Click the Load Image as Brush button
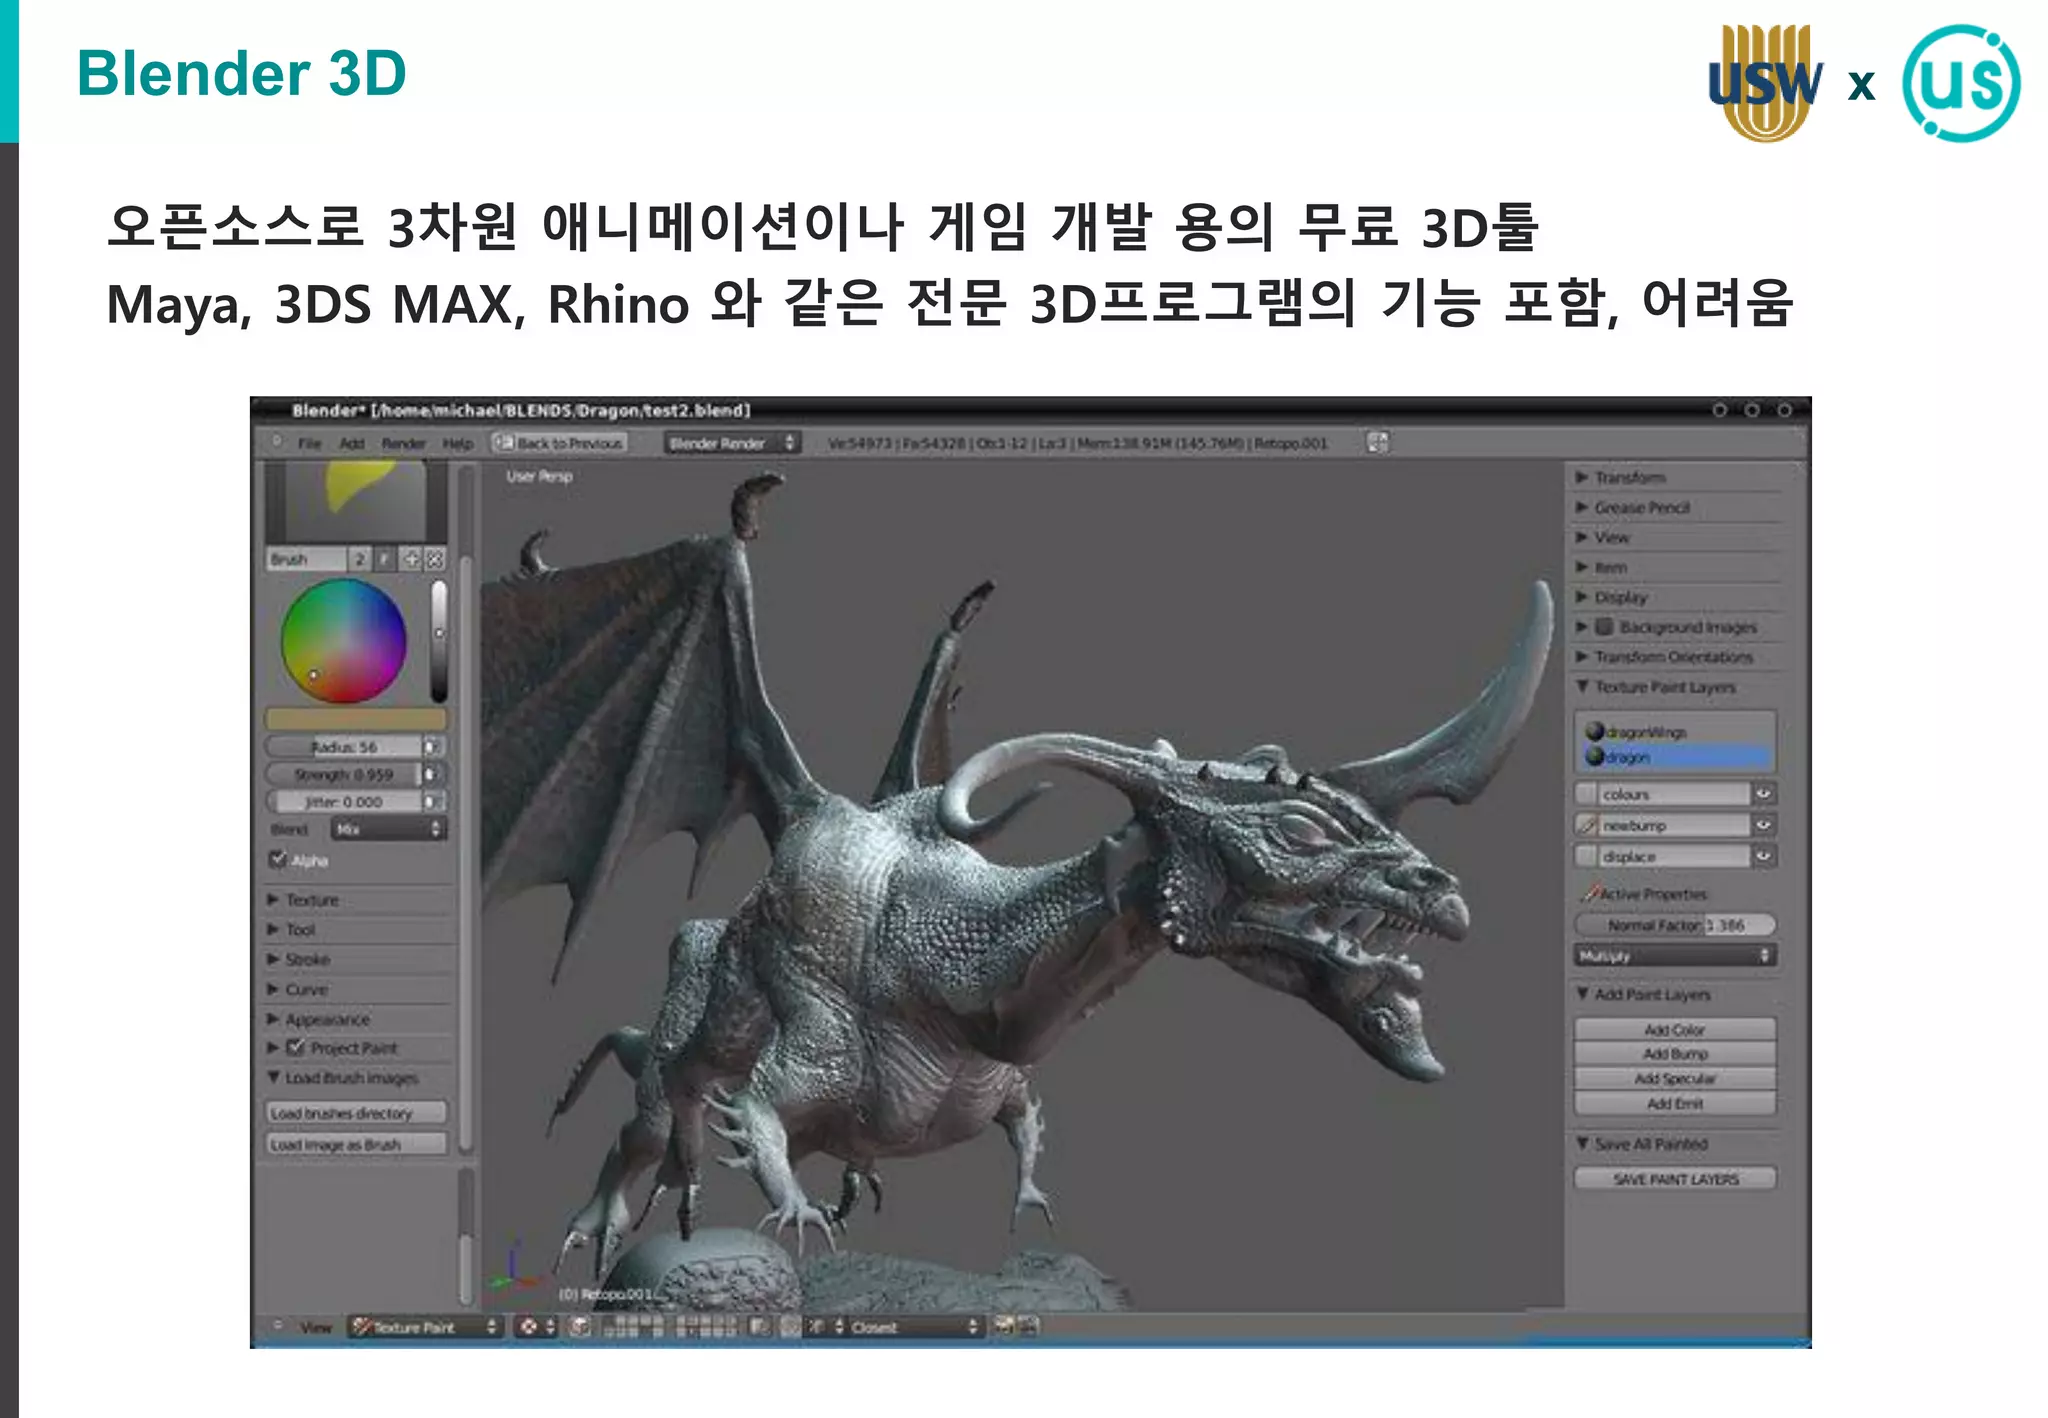Viewport: 2048px width, 1418px height. point(356,1144)
